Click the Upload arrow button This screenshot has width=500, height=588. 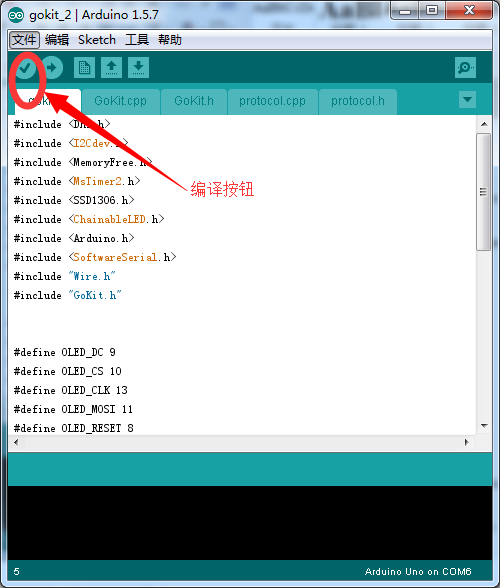point(52,68)
